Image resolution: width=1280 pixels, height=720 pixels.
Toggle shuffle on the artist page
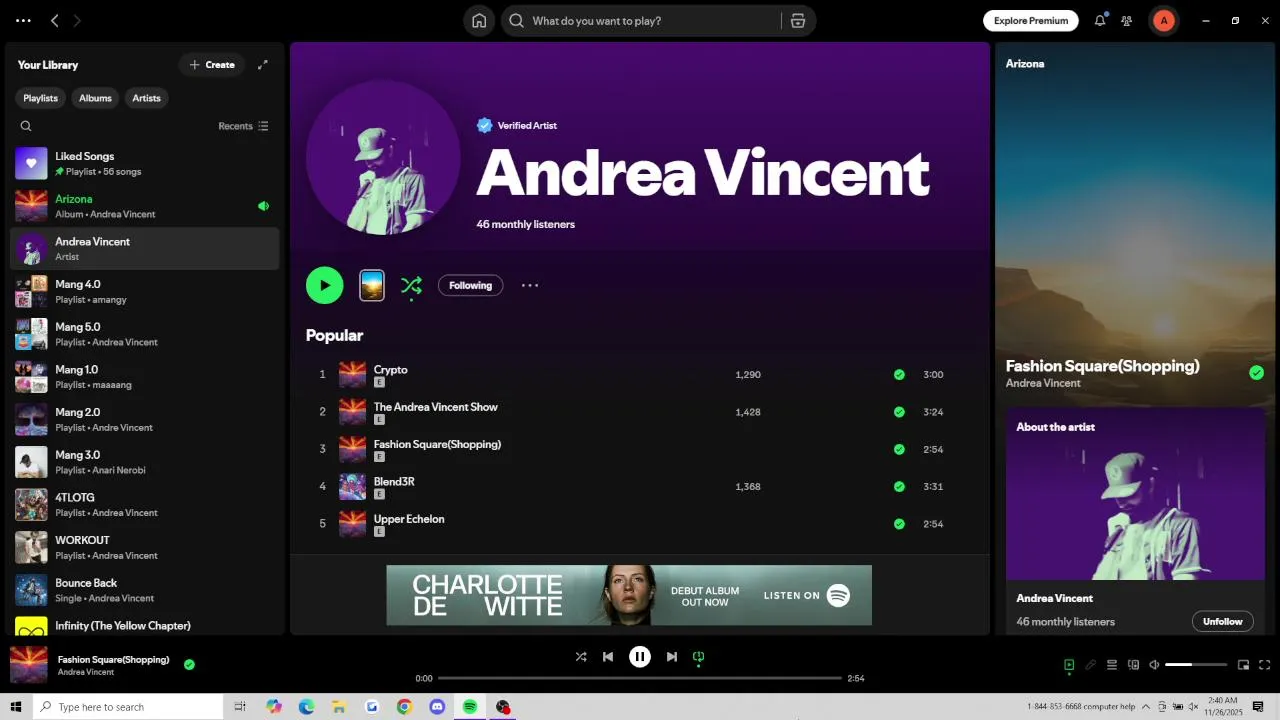click(411, 285)
